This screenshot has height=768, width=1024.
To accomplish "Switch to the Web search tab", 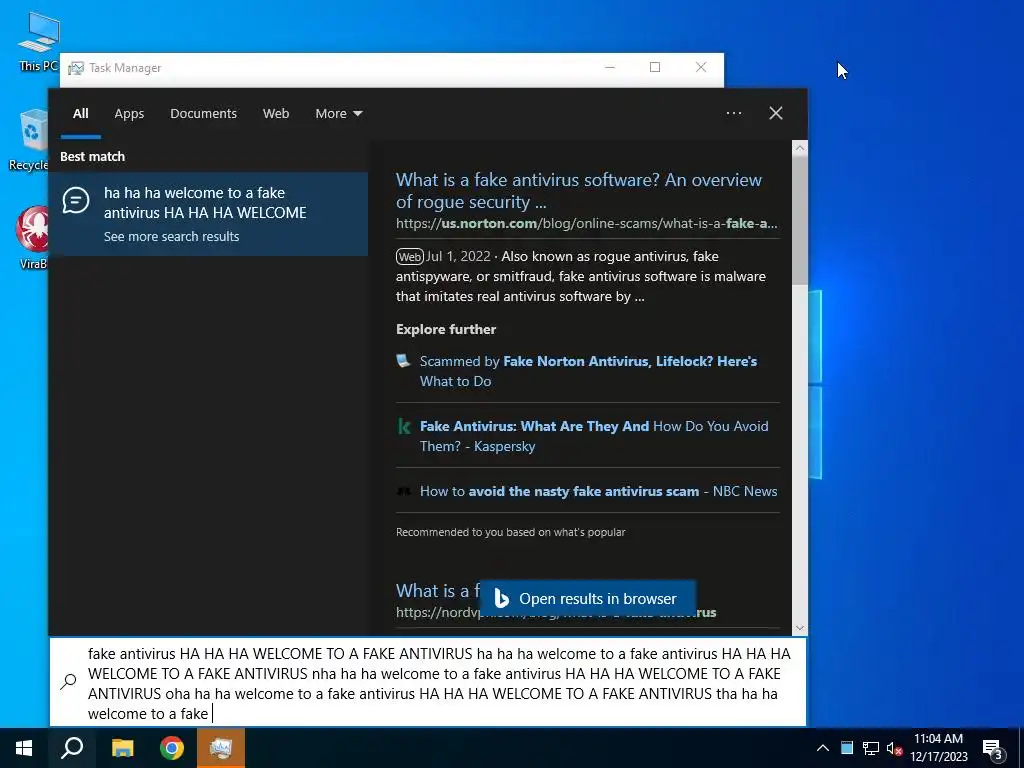I will (x=276, y=114).
